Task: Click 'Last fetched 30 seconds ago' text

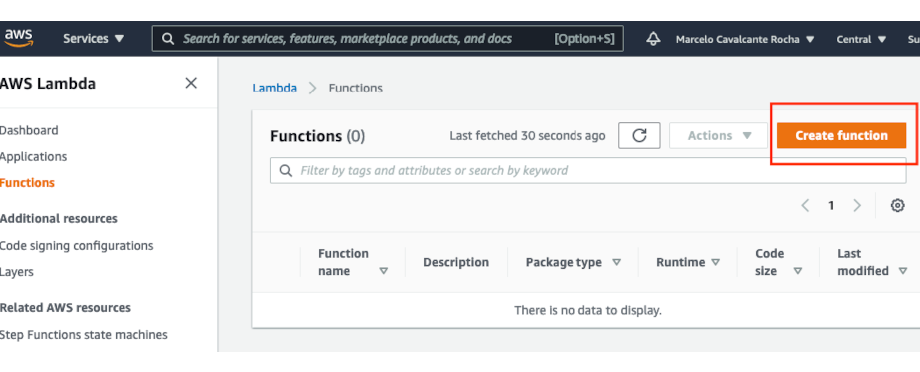Action: (527, 136)
